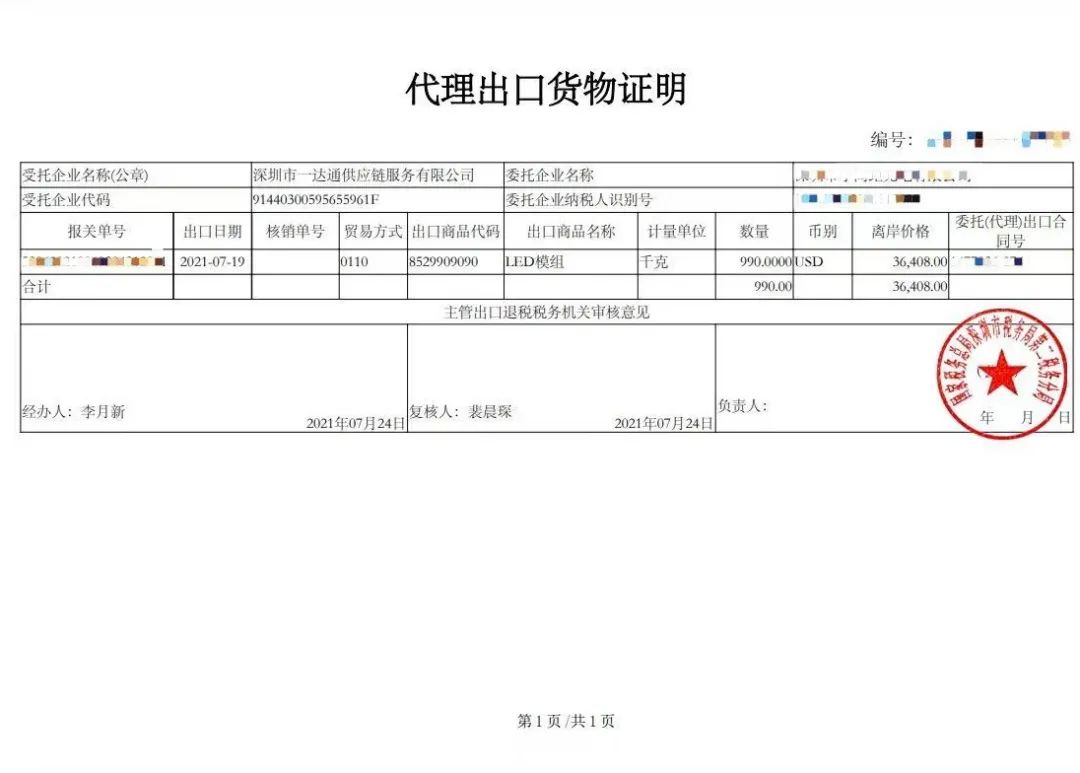Click the 贸易方式 column header
1080x773 pixels.
pos(373,231)
